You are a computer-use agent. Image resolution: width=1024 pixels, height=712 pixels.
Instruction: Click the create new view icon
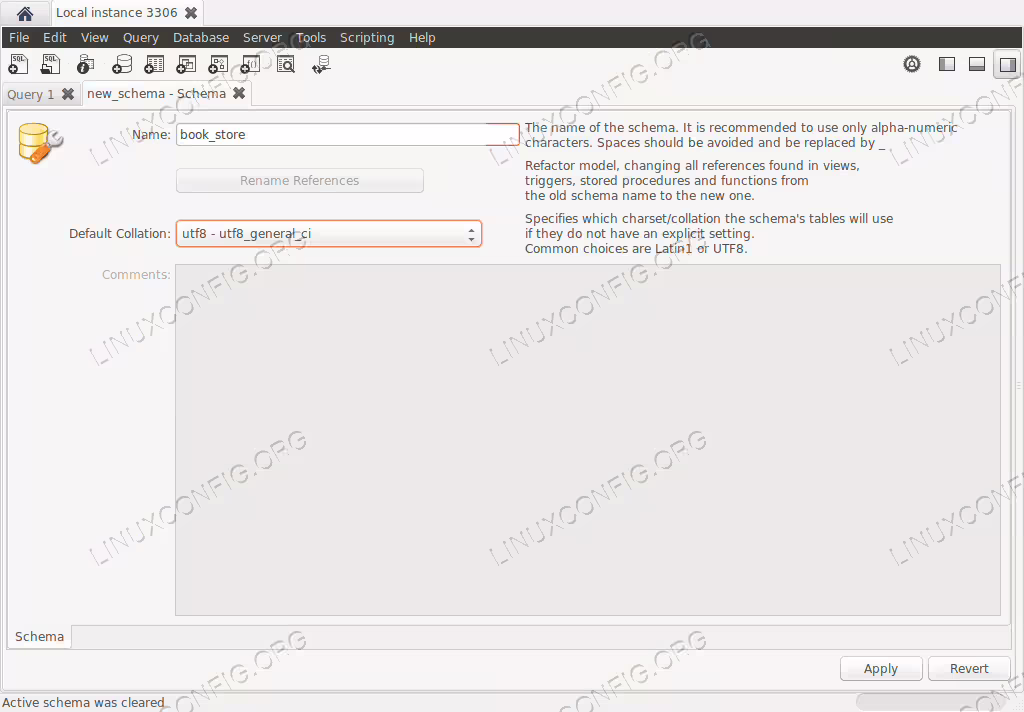pos(186,64)
